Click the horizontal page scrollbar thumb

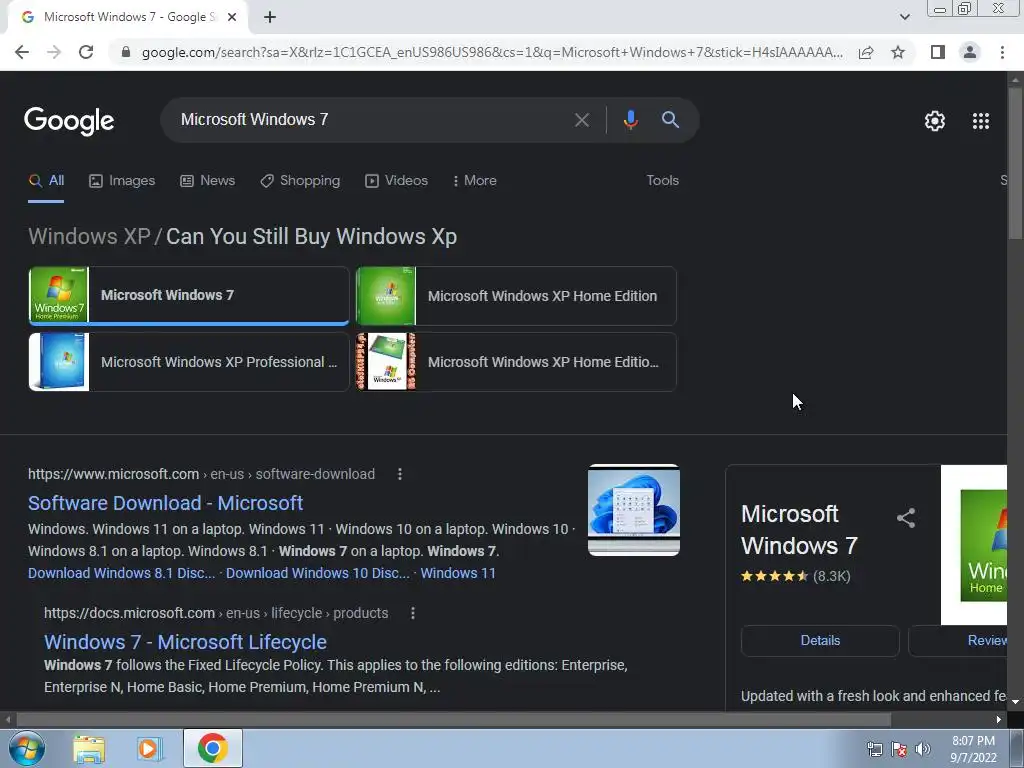point(454,720)
